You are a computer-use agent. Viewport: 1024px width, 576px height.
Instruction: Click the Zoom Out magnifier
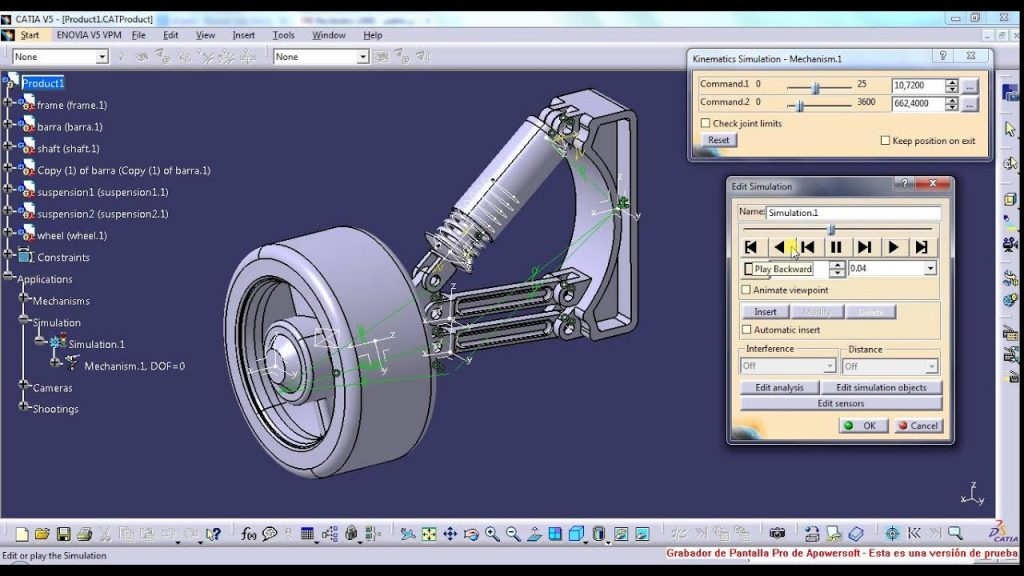[x=513, y=534]
